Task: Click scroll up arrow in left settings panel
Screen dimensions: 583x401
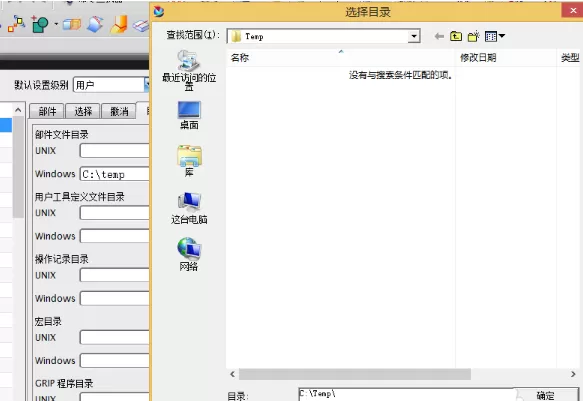Action: (x=18, y=110)
